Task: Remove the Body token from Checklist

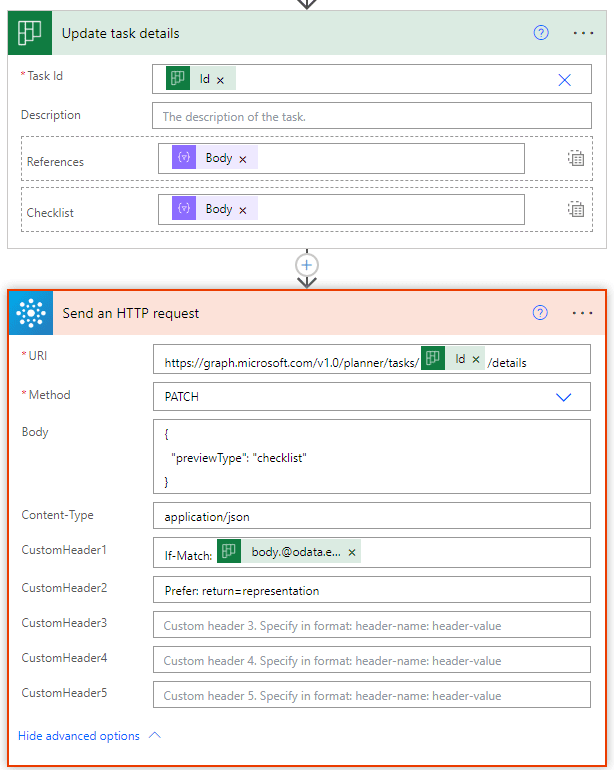Action: tap(242, 210)
